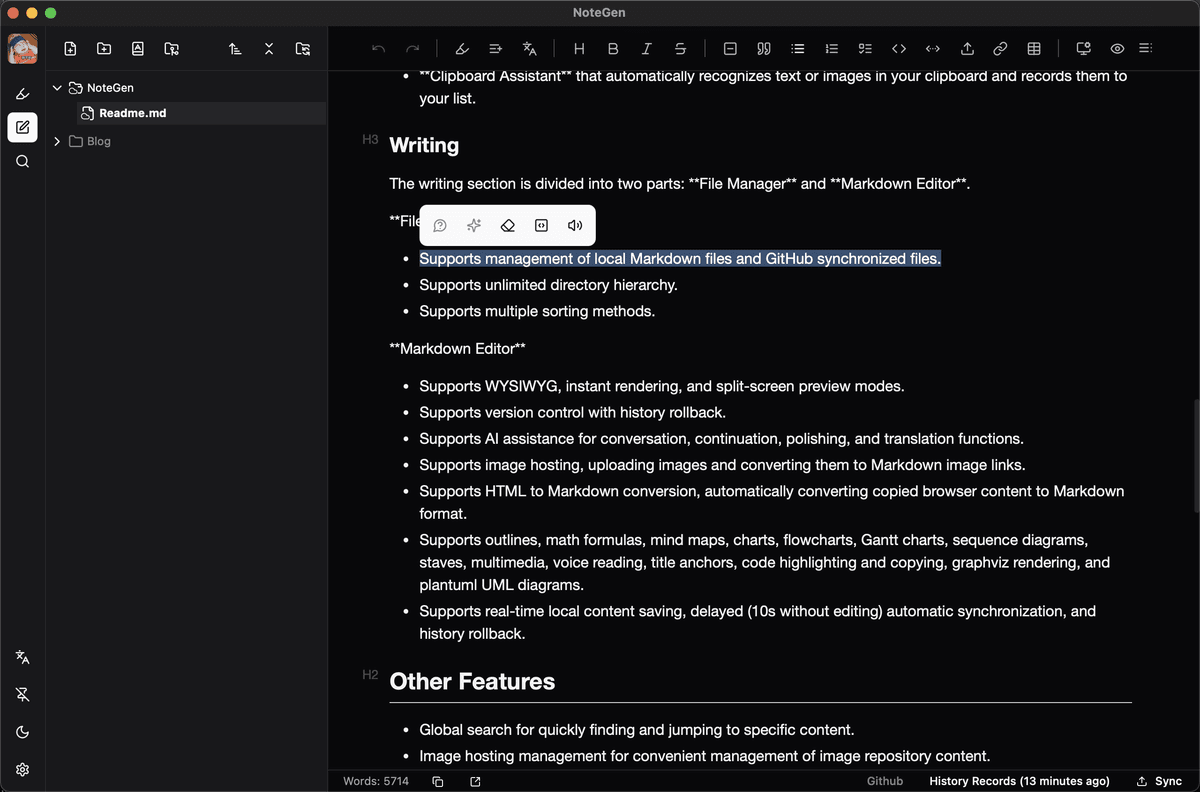The height and width of the screenshot is (792, 1200).
Task: Toggle italic formatting
Action: click(647, 48)
